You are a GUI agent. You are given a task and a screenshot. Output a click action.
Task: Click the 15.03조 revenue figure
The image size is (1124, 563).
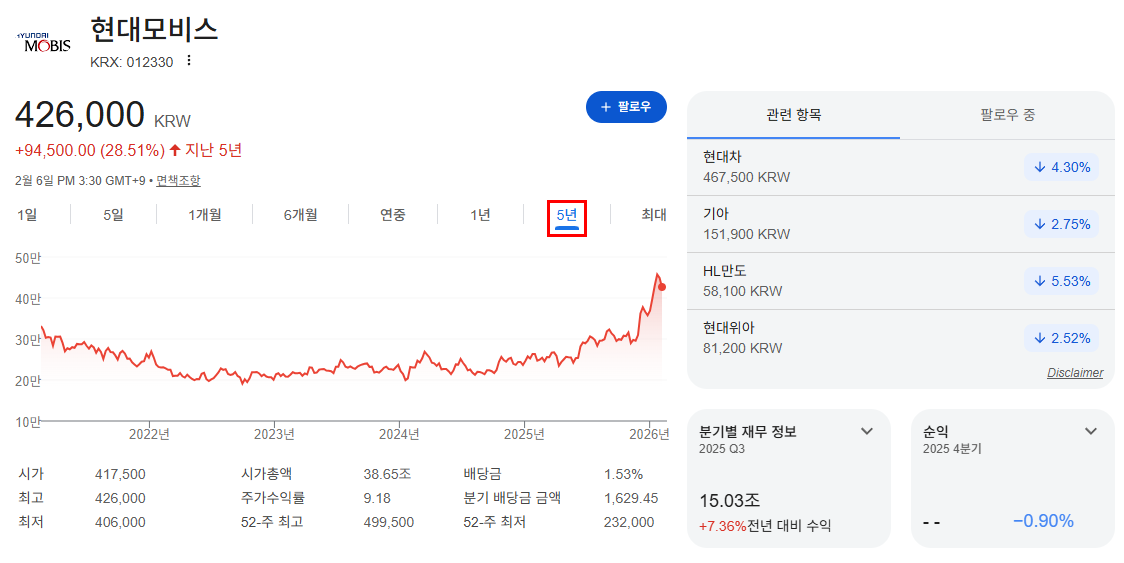point(730,501)
